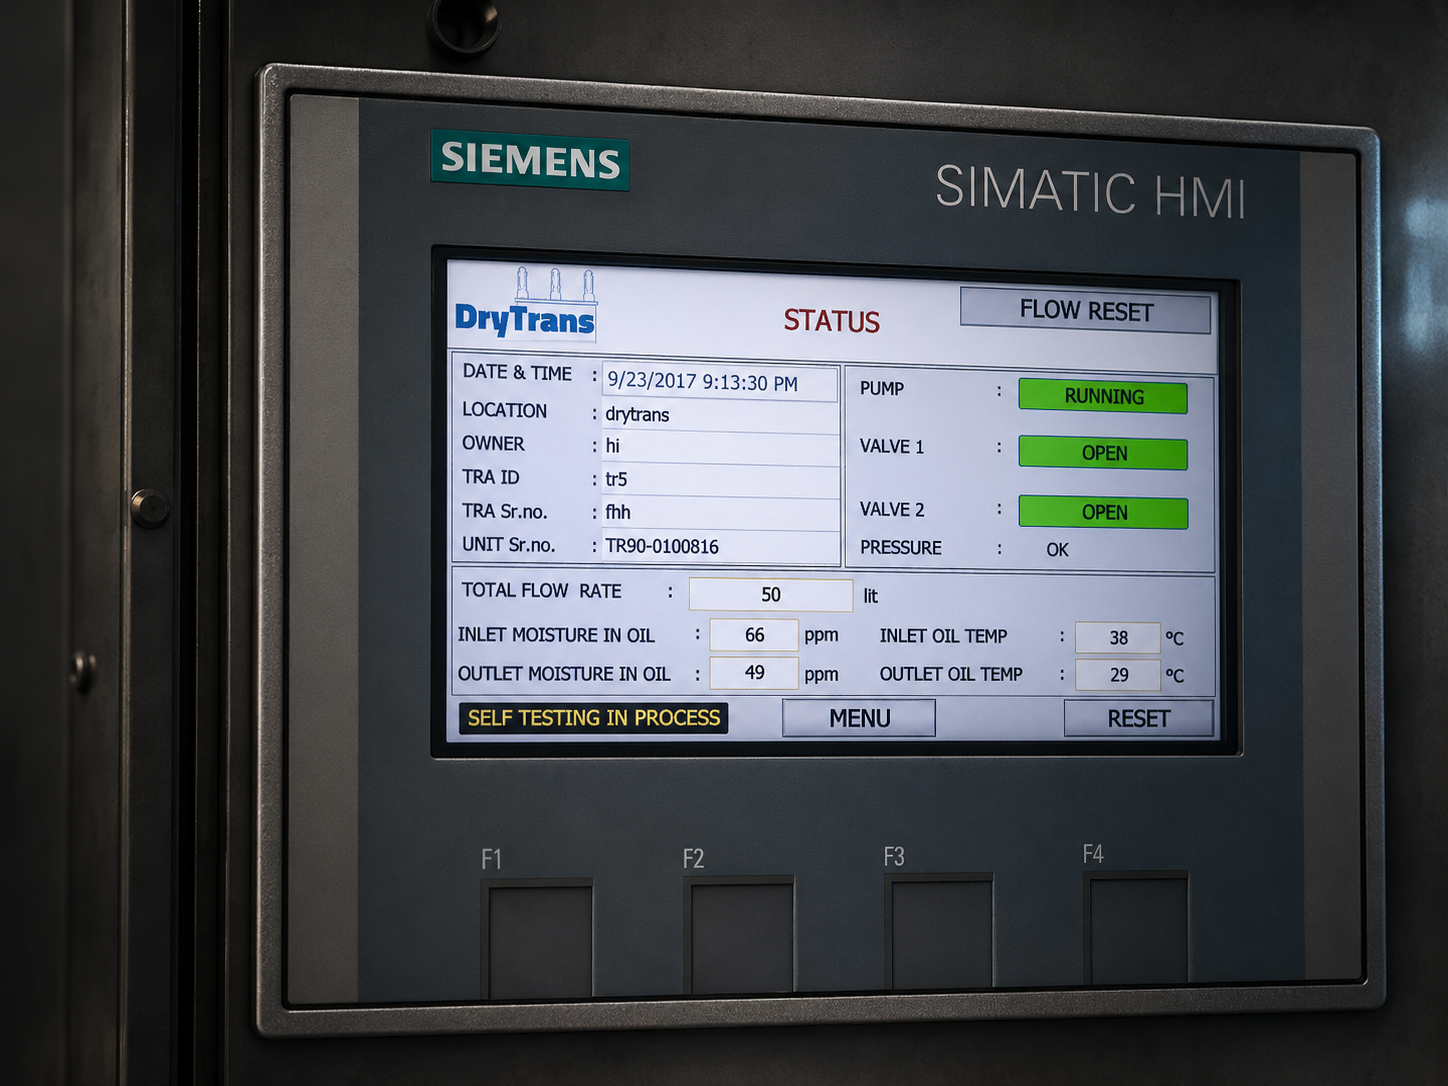Screen dimensions: 1448x1086
Task: Edit the Owner field value hi
Action: (719, 447)
